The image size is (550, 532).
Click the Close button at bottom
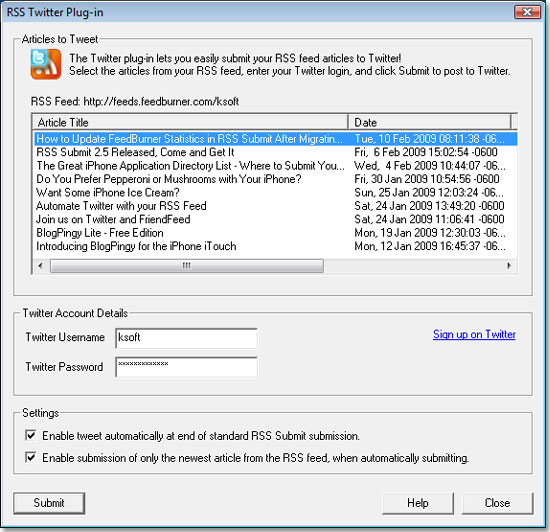(x=497, y=503)
